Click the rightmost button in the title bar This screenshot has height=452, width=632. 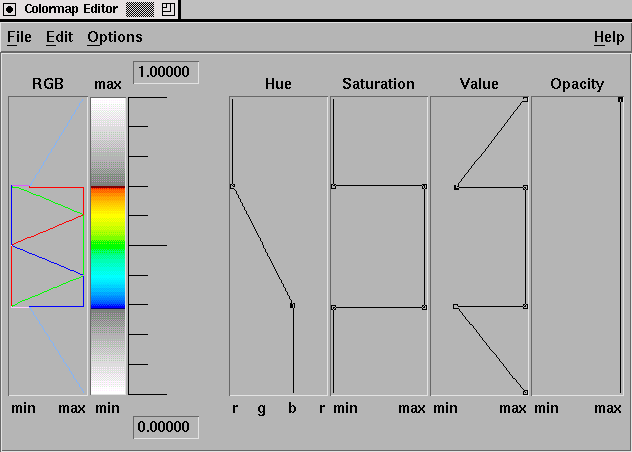168,8
